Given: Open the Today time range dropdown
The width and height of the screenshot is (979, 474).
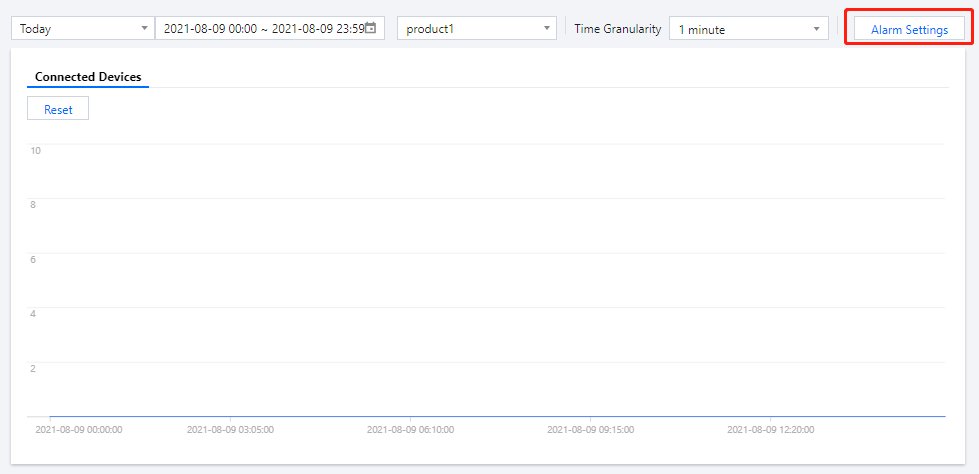Looking at the screenshot, I should click(82, 28).
